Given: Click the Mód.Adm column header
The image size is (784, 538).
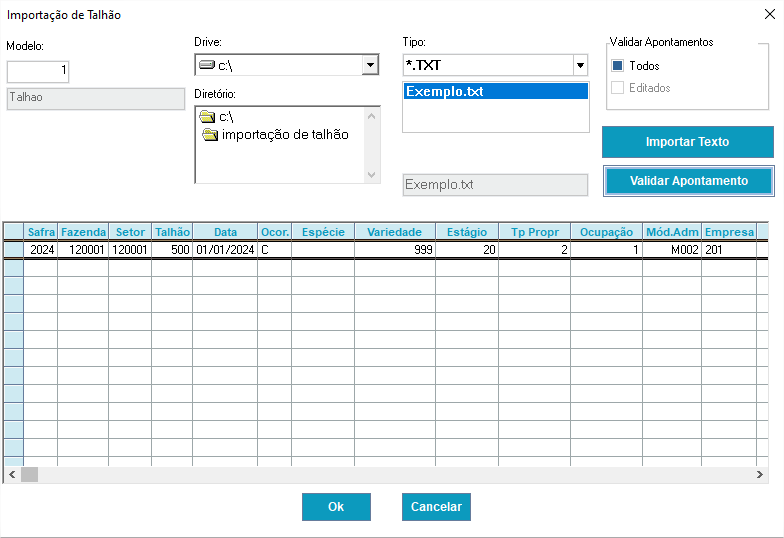Looking at the screenshot, I should [x=672, y=232].
